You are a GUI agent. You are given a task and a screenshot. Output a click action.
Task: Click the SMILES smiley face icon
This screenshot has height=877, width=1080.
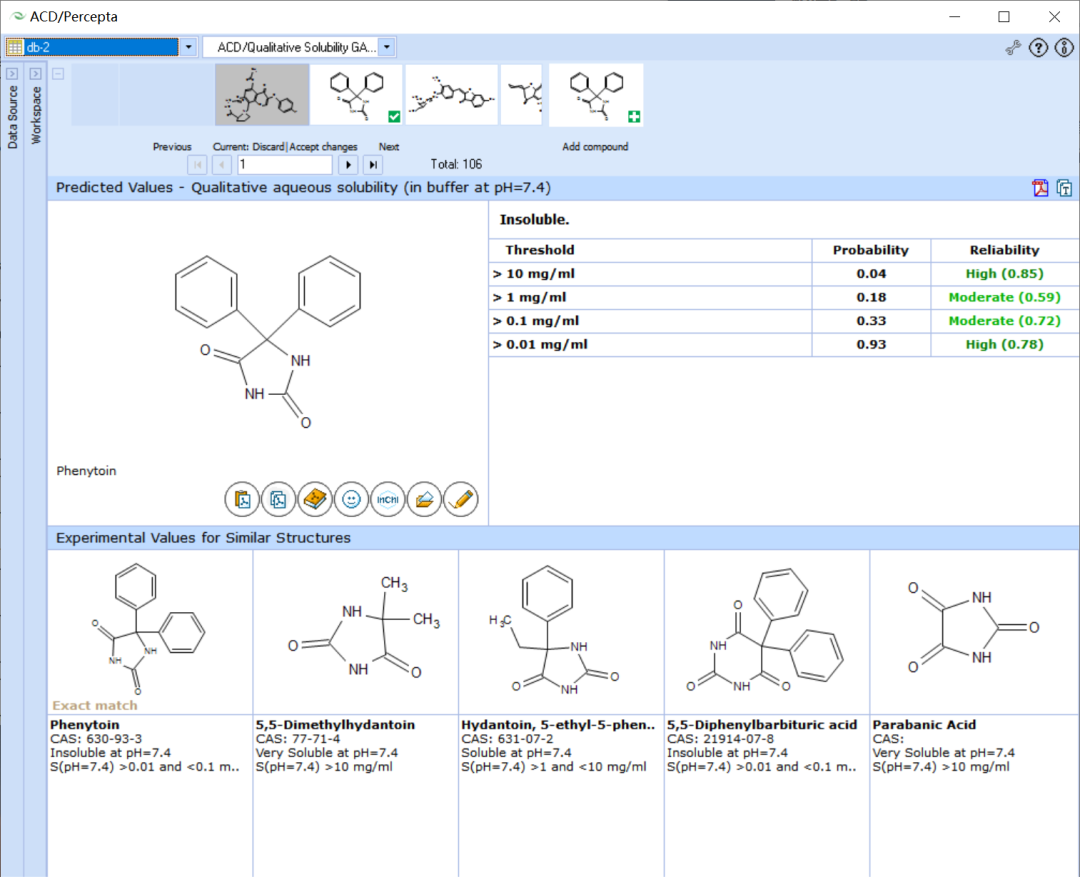pyautogui.click(x=351, y=499)
